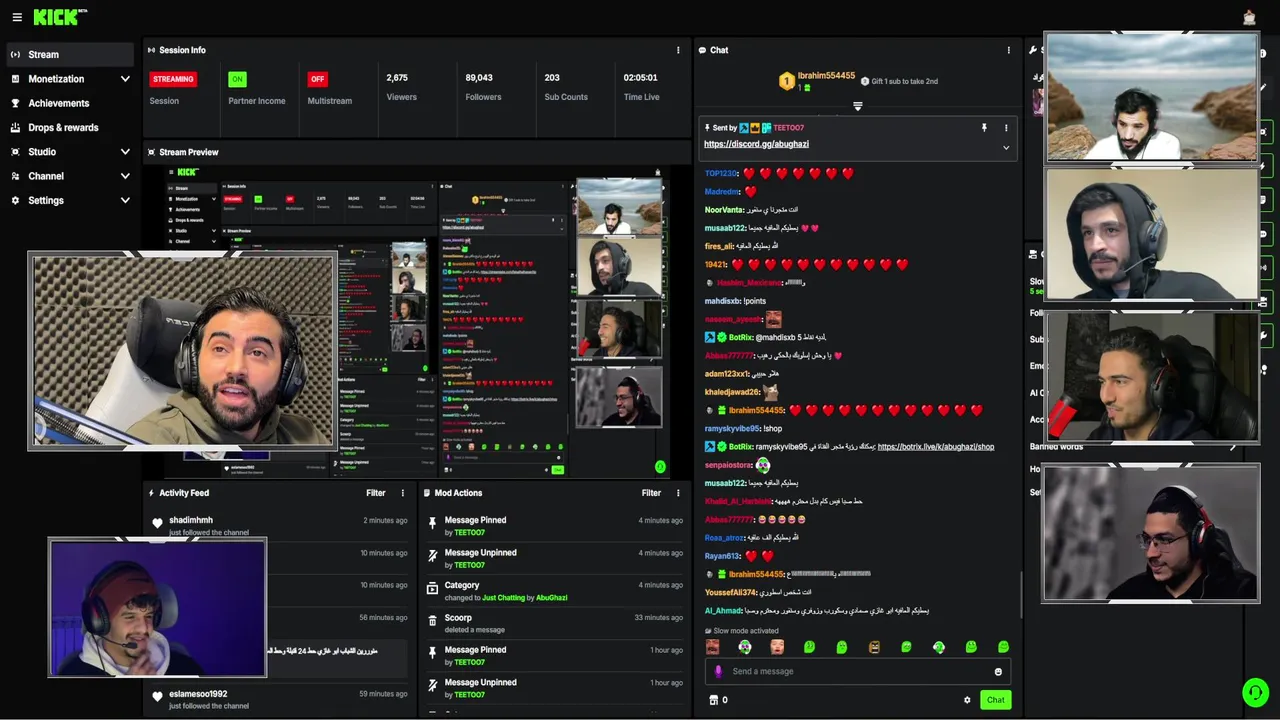Viewport: 1280px width, 720px height.
Task: Open the Activity Feed Filter
Action: [376, 493]
